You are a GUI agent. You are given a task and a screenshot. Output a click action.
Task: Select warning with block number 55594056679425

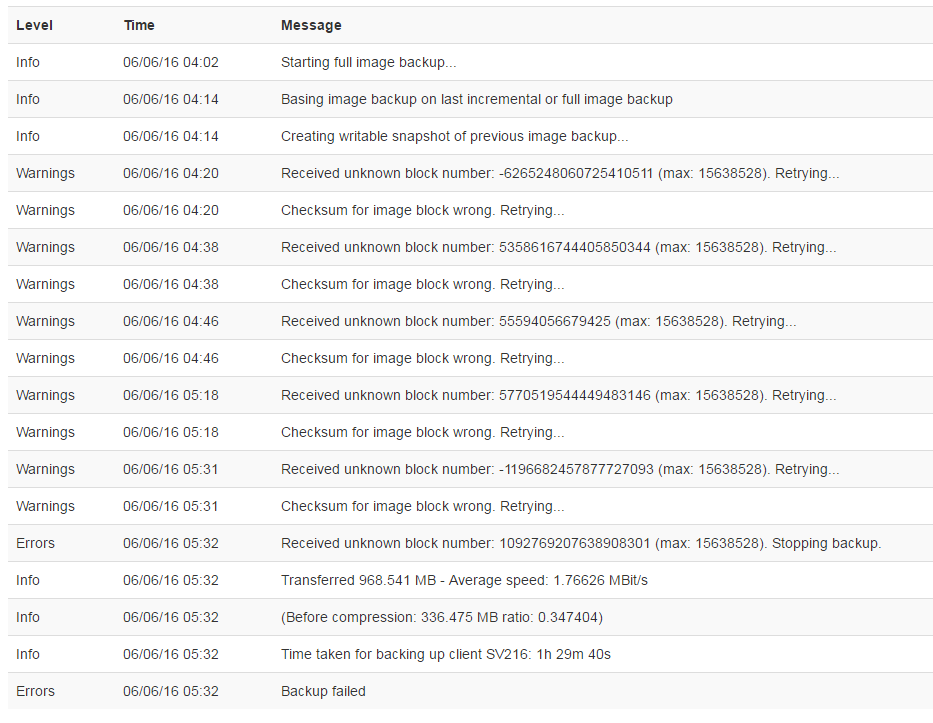tap(538, 321)
